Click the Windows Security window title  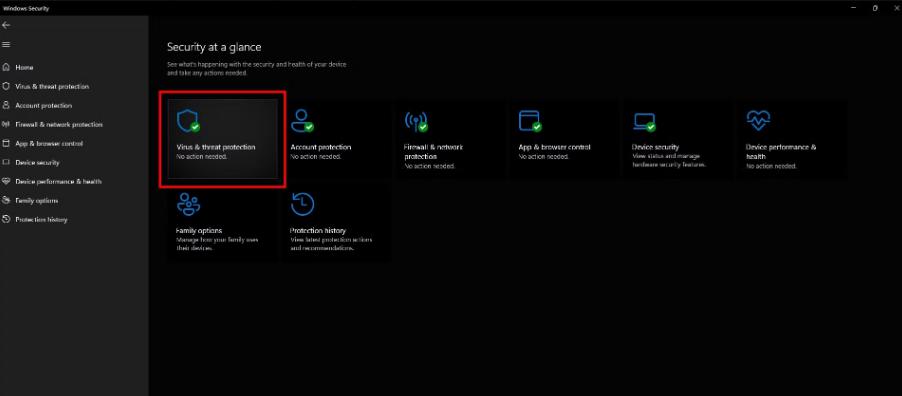[x=26, y=9]
